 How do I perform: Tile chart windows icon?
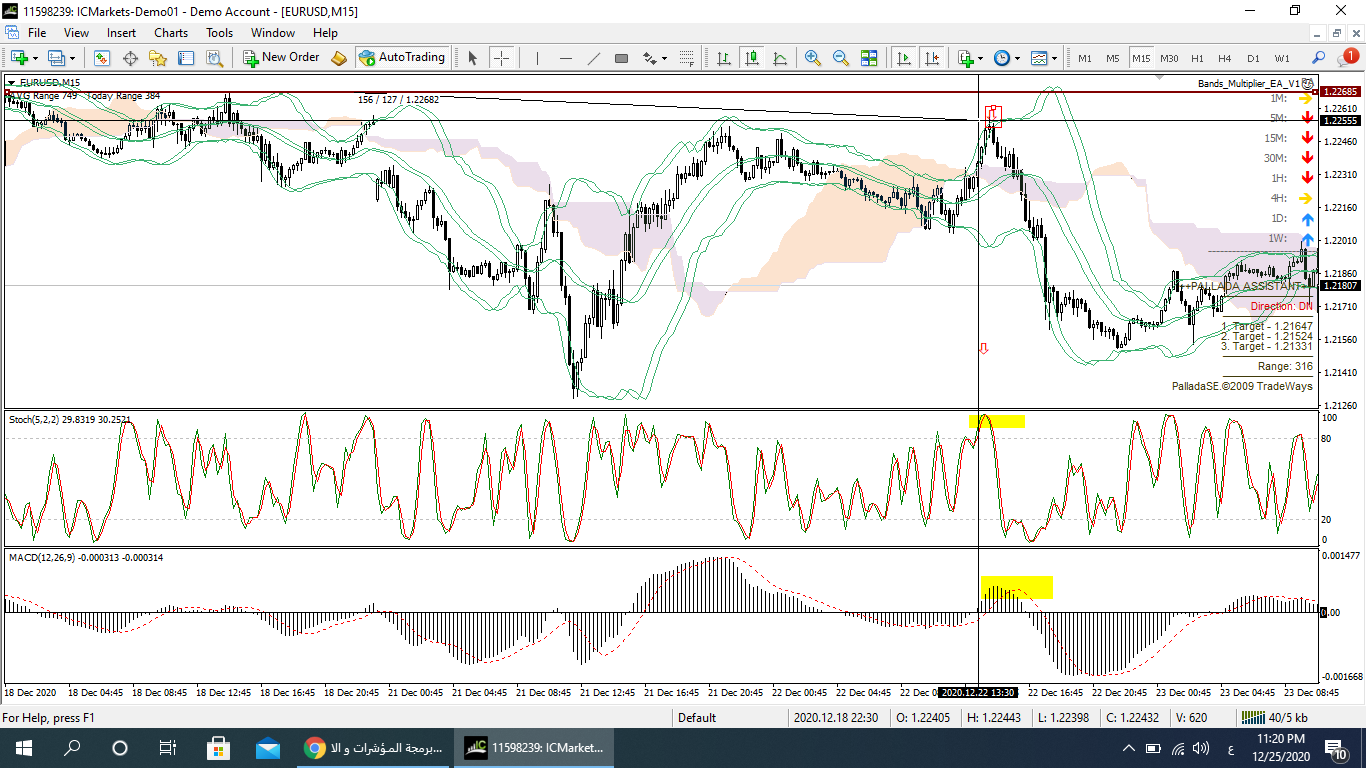pos(868,58)
